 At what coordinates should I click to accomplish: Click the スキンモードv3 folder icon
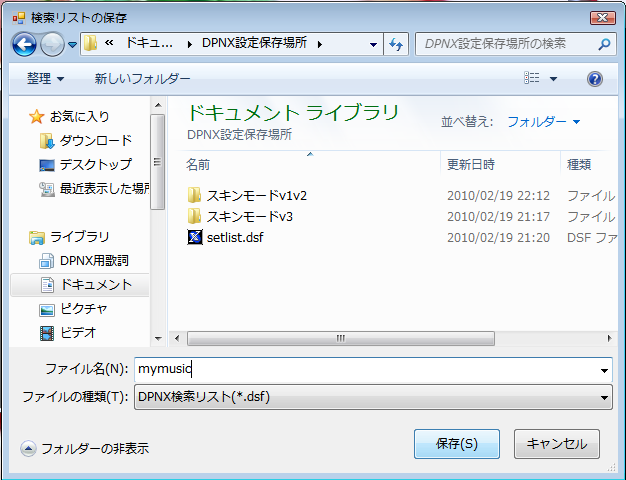194,216
